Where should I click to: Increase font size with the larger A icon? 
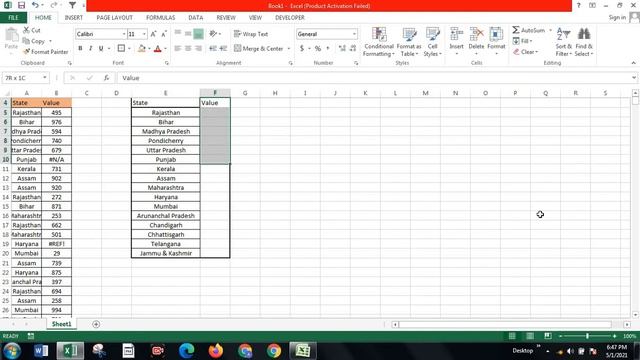[153, 34]
